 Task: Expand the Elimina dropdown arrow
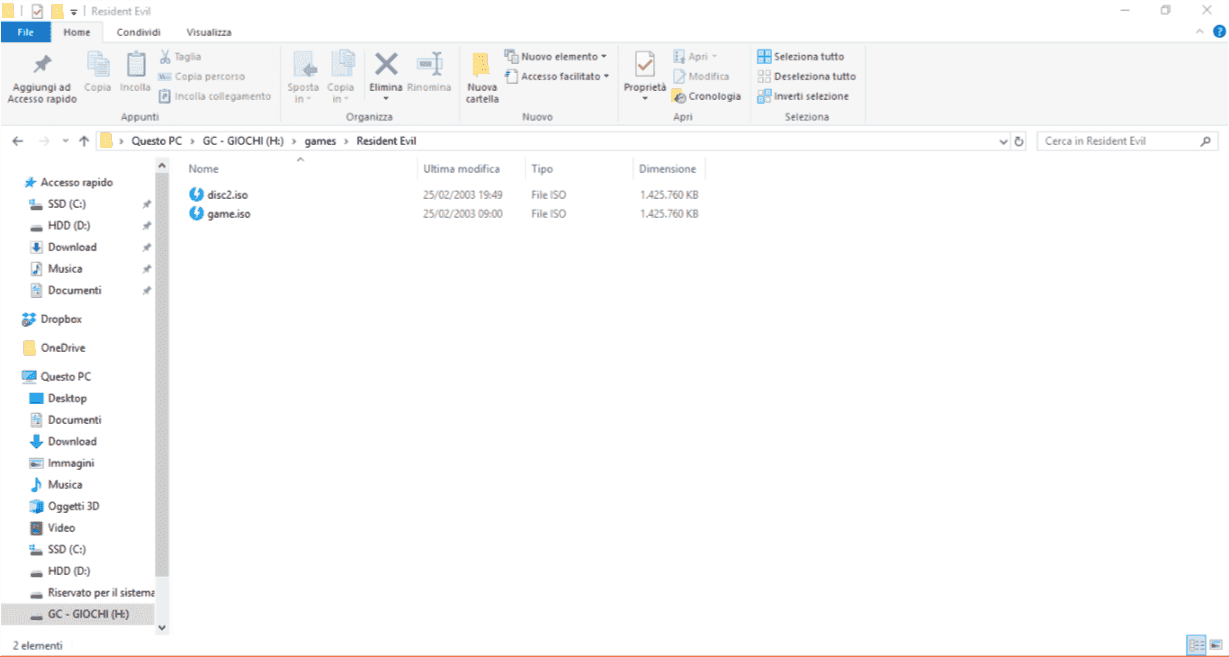pos(386,98)
